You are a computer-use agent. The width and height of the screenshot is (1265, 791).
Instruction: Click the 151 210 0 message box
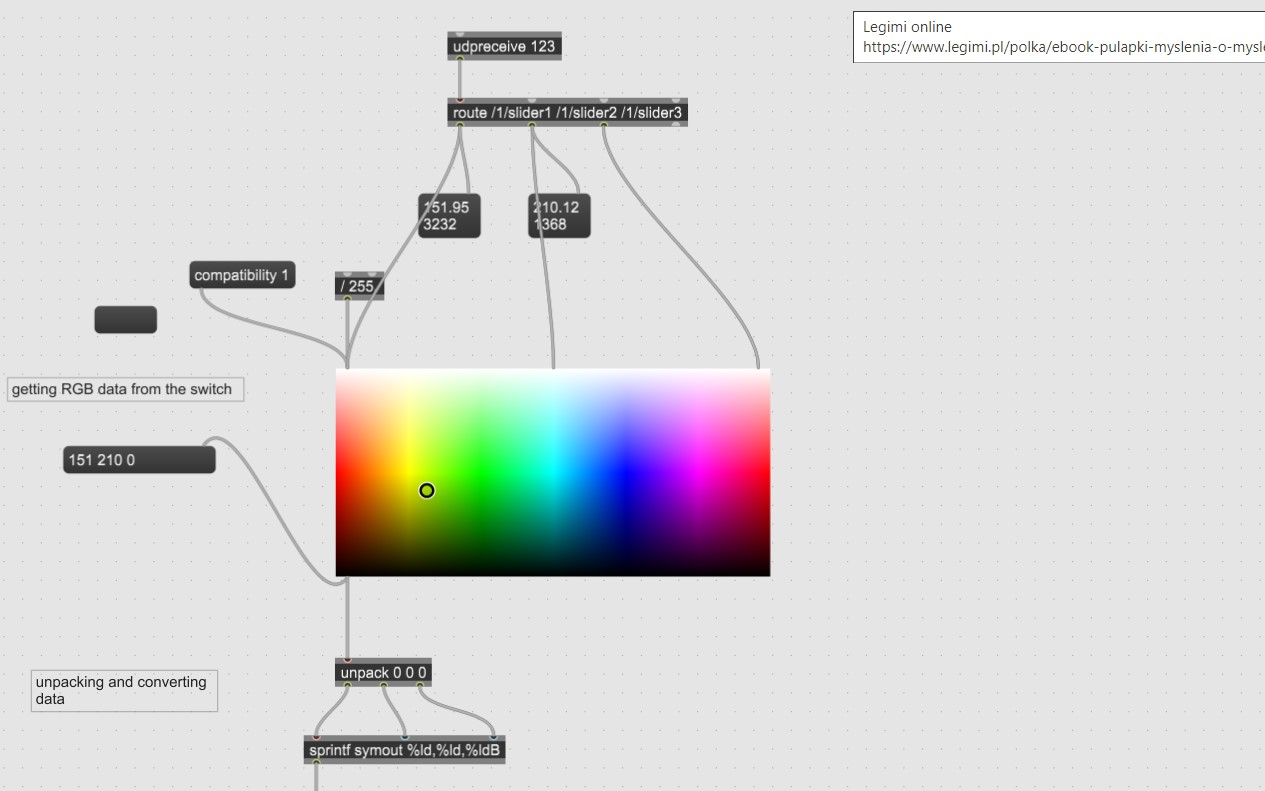click(x=139, y=460)
